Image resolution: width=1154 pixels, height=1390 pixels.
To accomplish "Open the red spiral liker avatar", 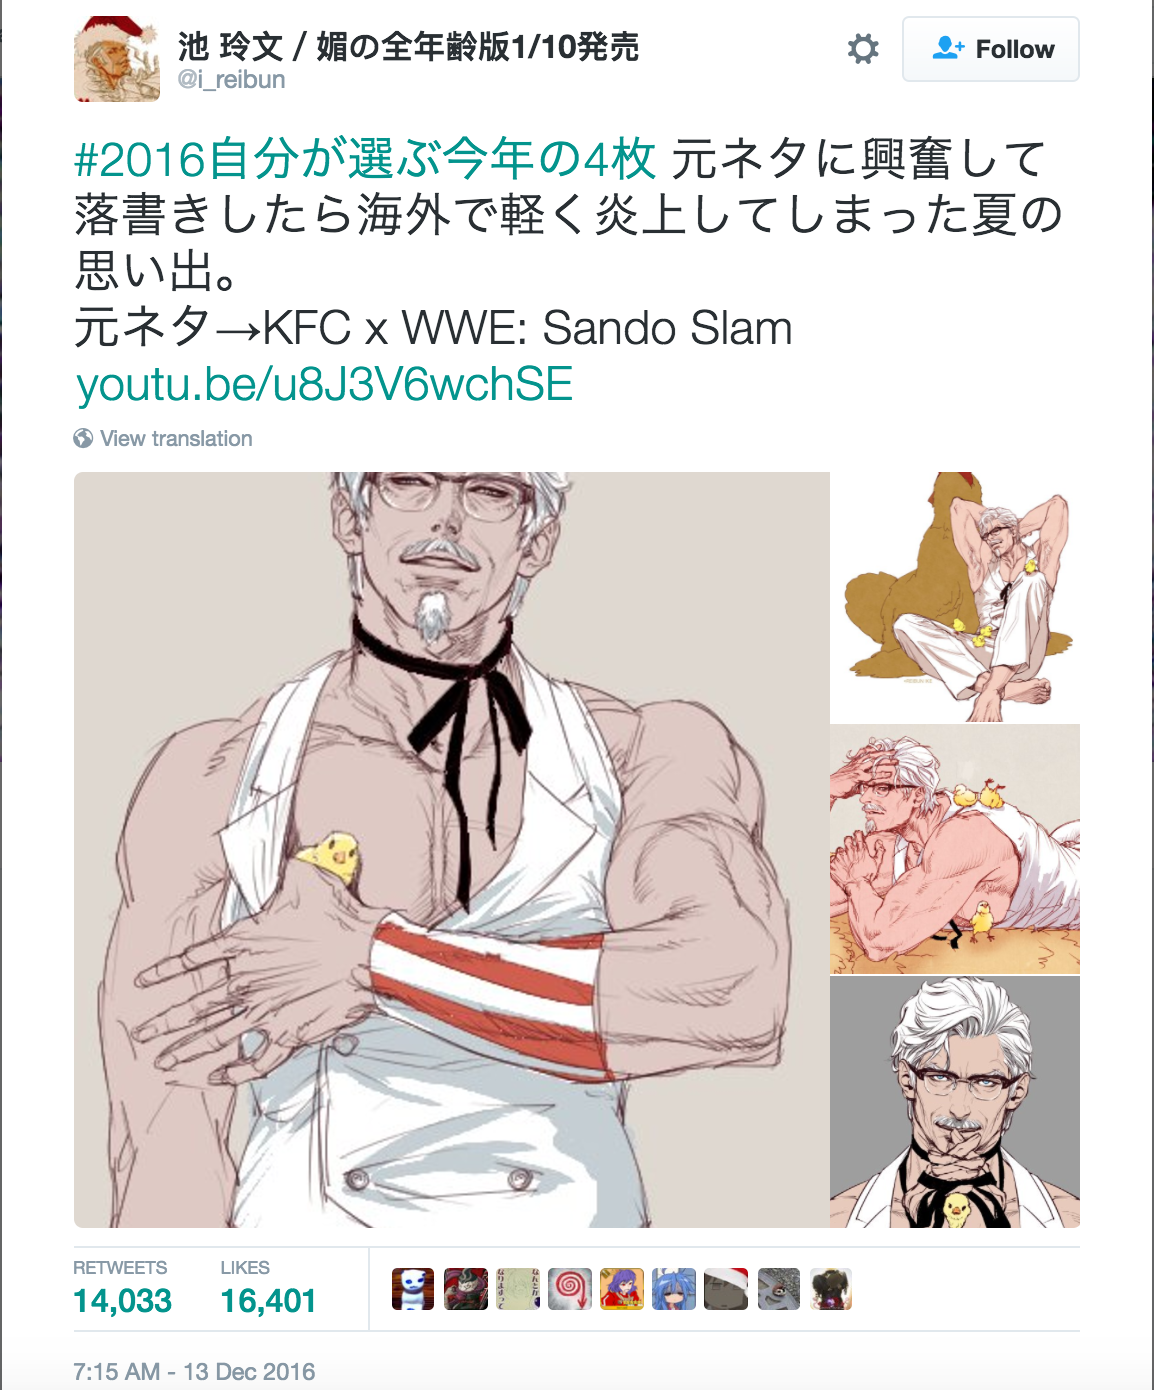I will pos(569,1289).
